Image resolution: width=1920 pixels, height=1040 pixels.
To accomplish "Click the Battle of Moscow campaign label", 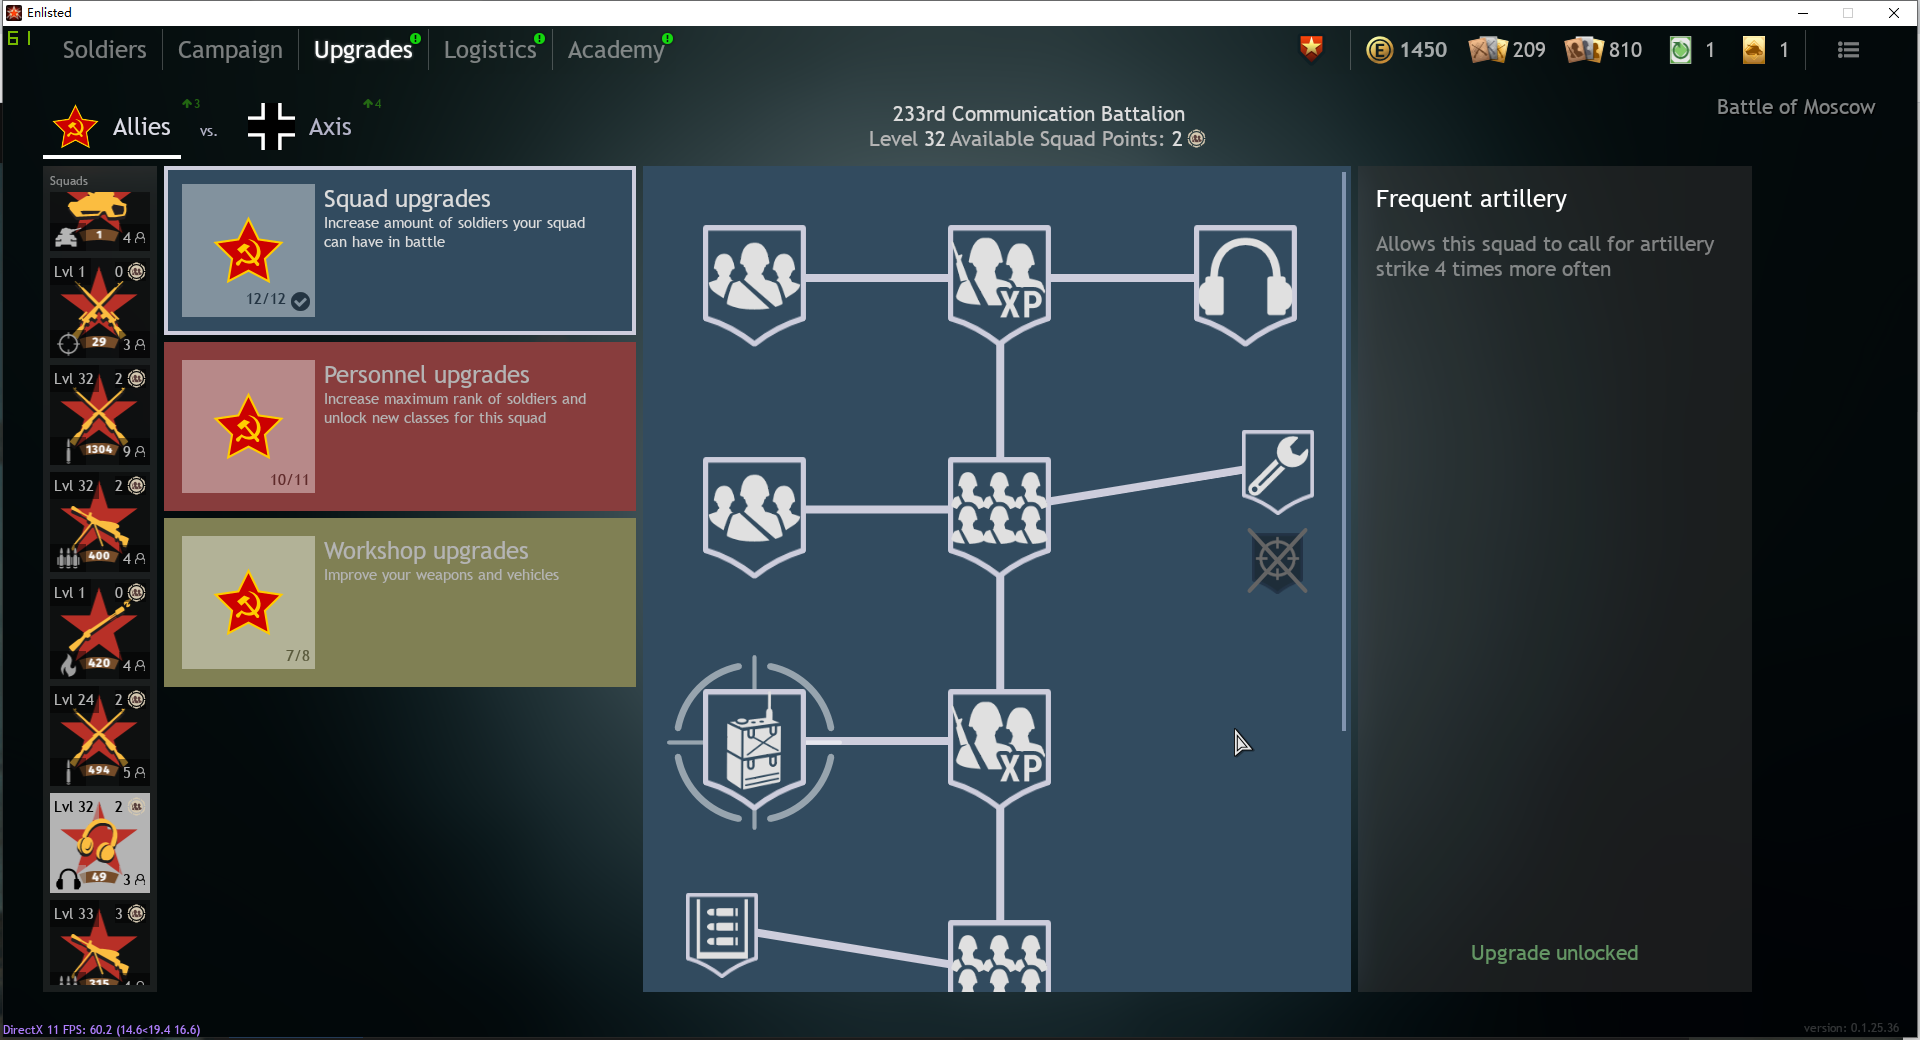I will pyautogui.click(x=1795, y=107).
